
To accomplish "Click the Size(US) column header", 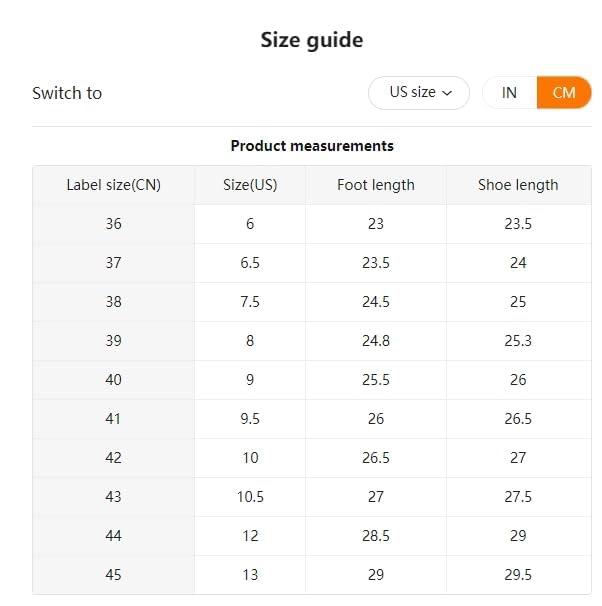I will tap(250, 185).
